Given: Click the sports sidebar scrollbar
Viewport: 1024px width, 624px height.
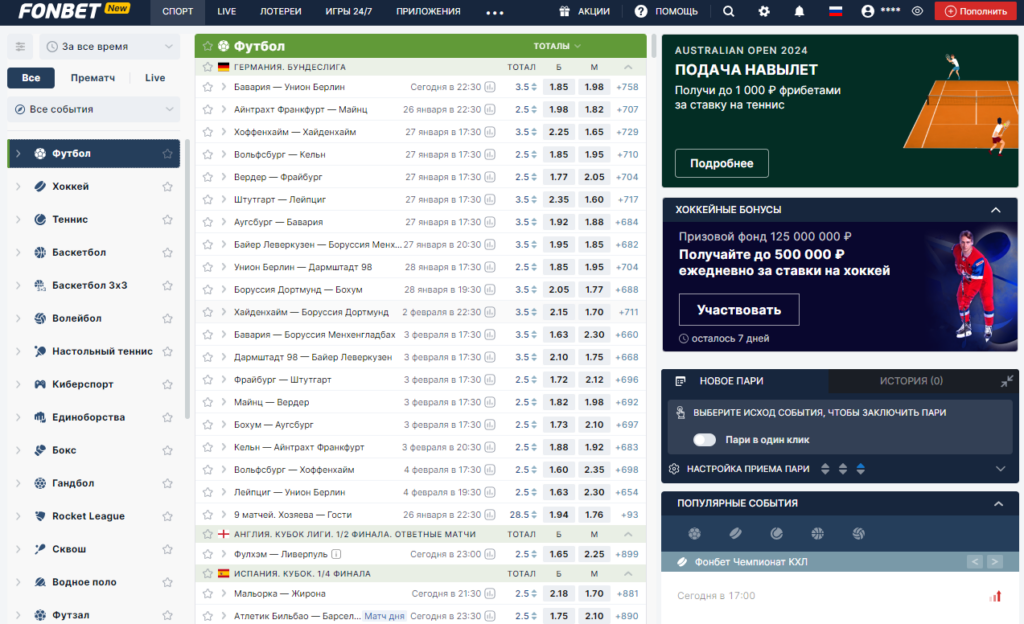Looking at the screenshot, I should click(187, 279).
